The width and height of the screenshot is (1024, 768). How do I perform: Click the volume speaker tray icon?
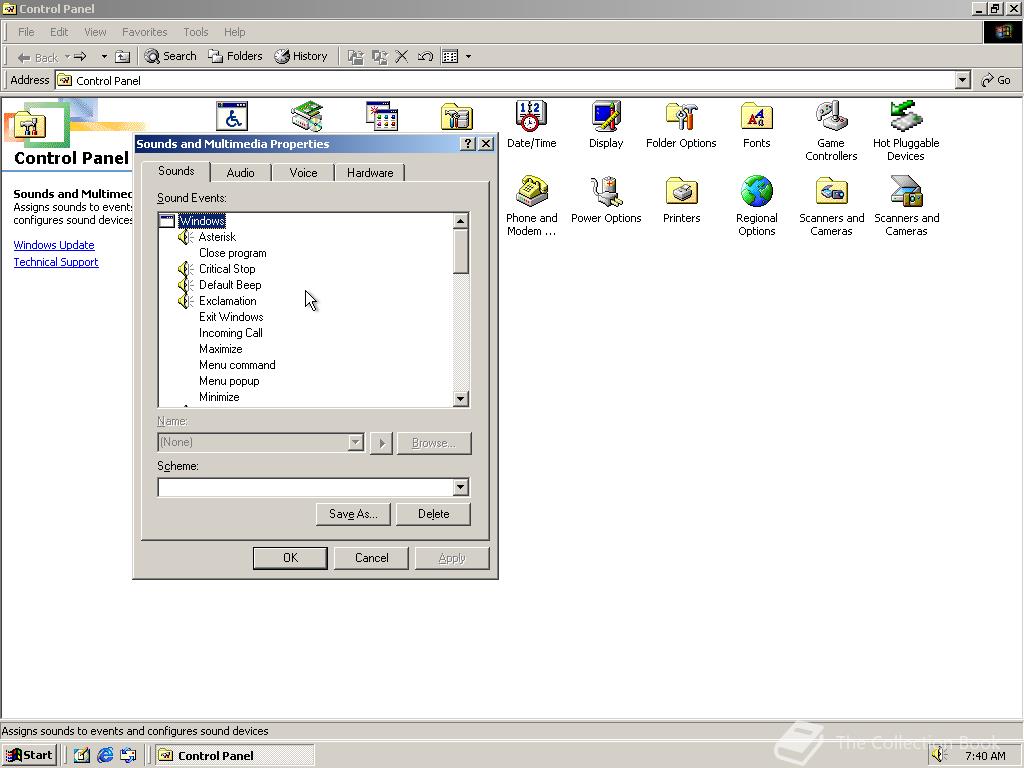[x=938, y=755]
